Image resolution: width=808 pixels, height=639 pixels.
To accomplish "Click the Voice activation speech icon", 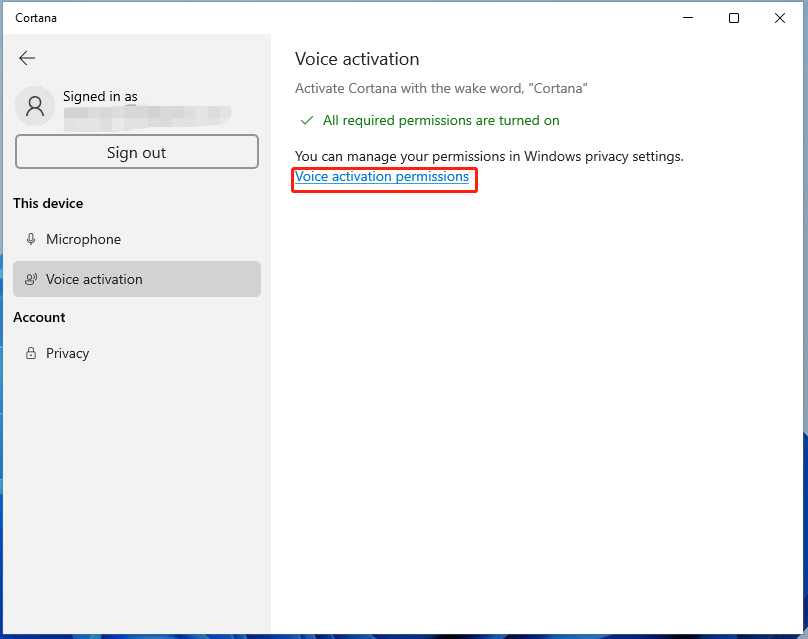I will coord(33,279).
